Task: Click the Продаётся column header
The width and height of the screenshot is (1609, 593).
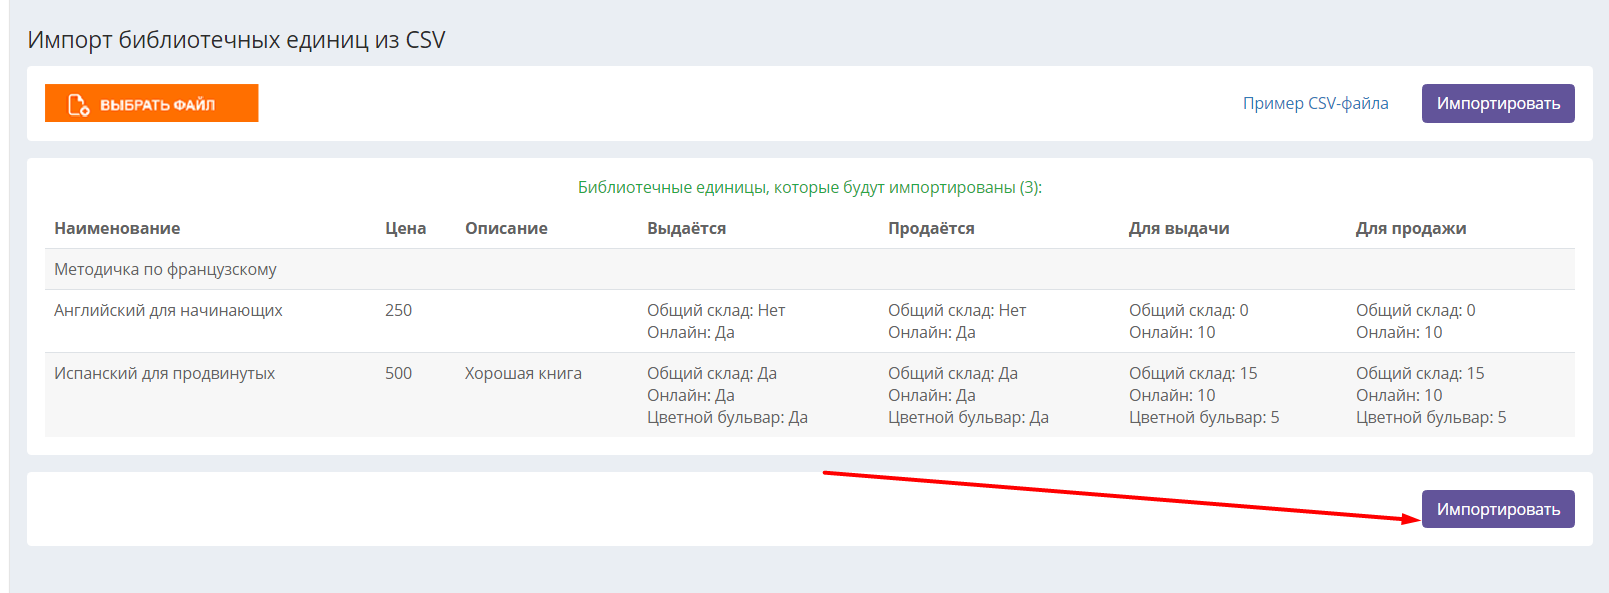Action: [x=931, y=228]
